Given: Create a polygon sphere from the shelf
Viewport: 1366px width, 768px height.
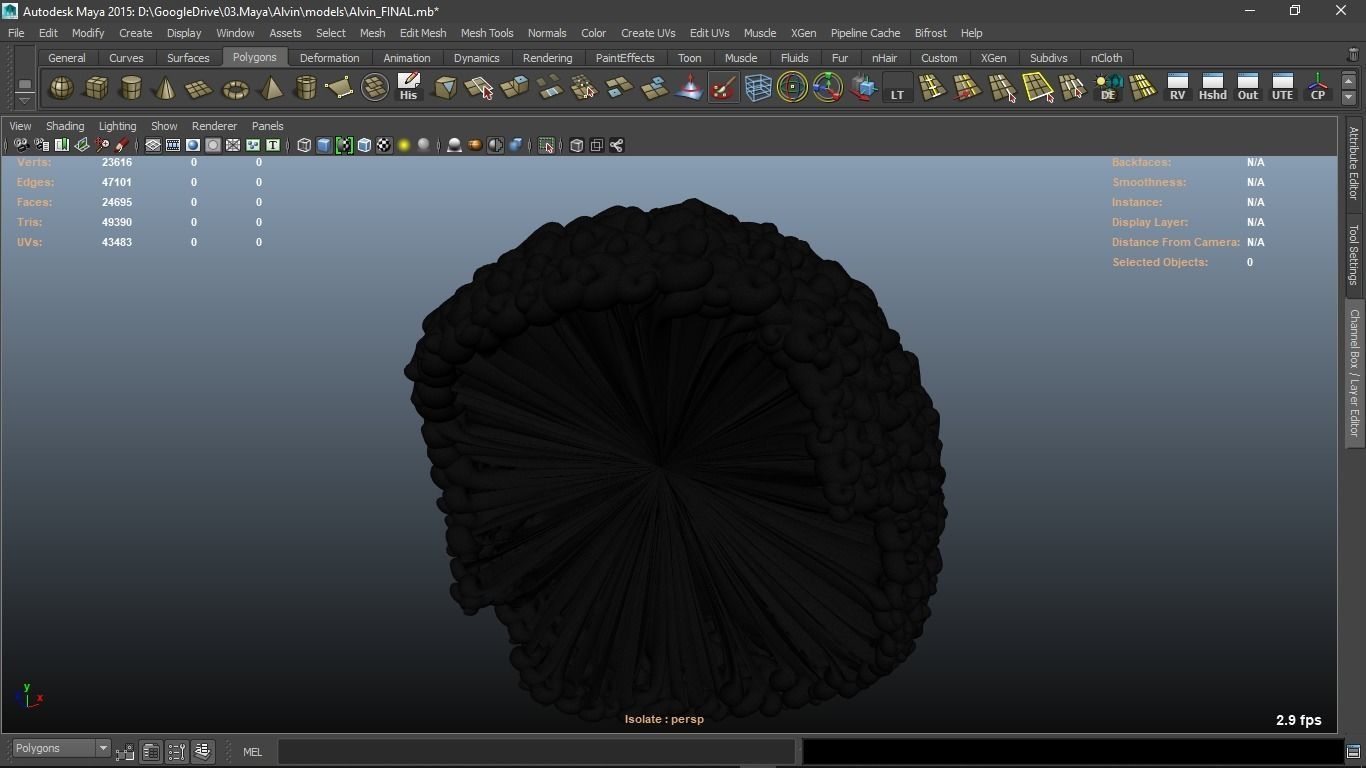Looking at the screenshot, I should point(61,88).
